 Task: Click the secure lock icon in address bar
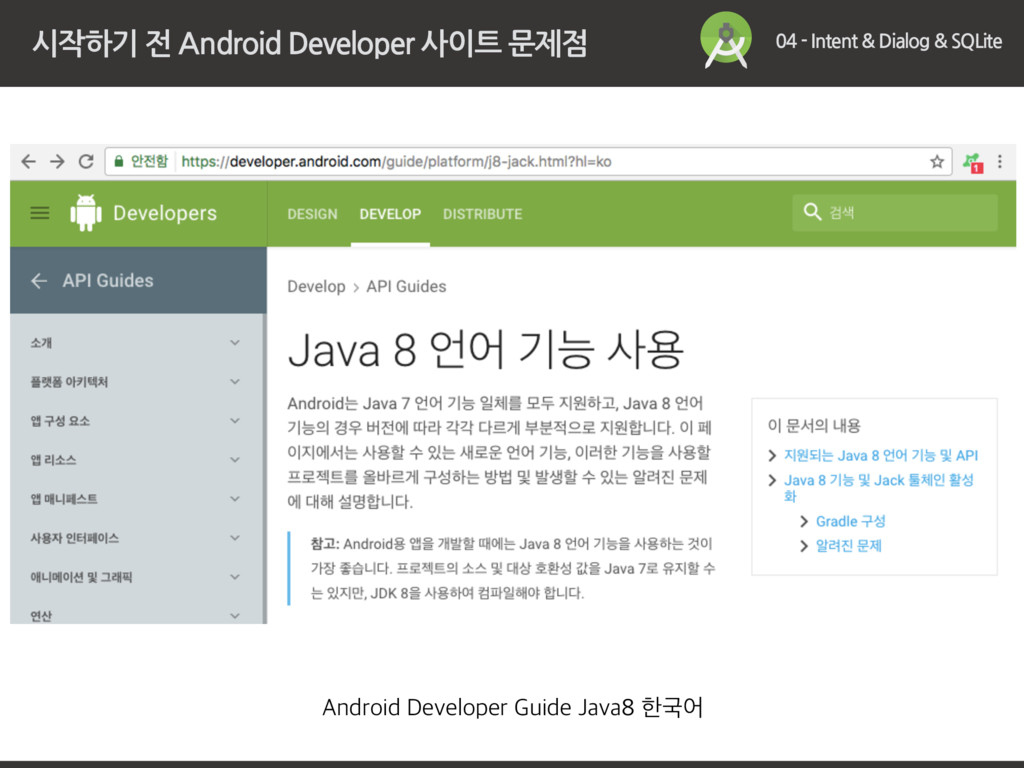(119, 161)
